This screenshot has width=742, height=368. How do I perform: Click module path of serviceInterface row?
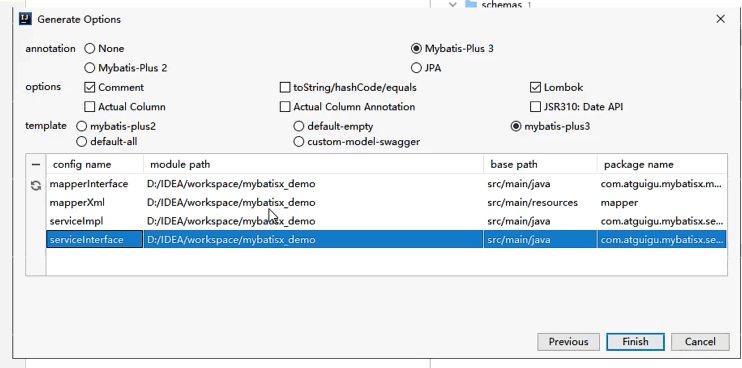pos(313,239)
